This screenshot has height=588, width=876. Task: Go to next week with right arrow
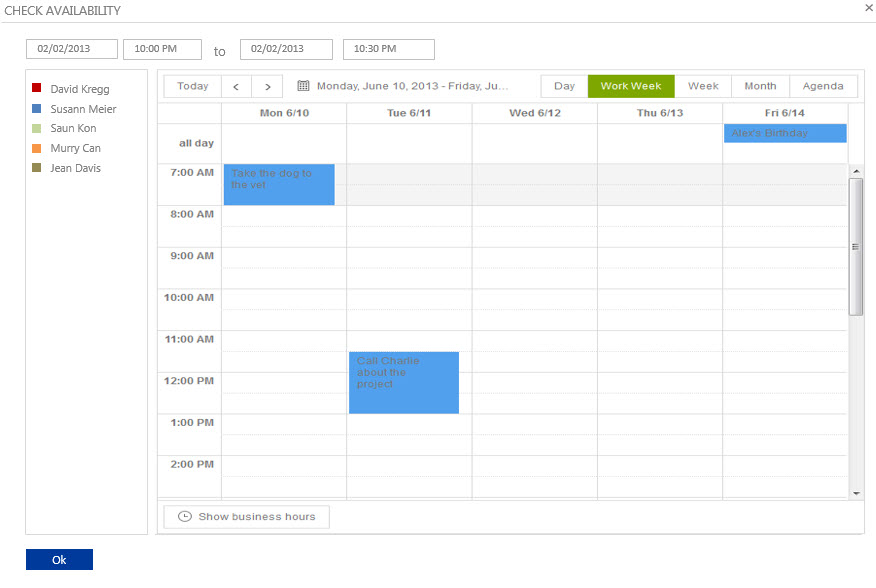[x=268, y=86]
